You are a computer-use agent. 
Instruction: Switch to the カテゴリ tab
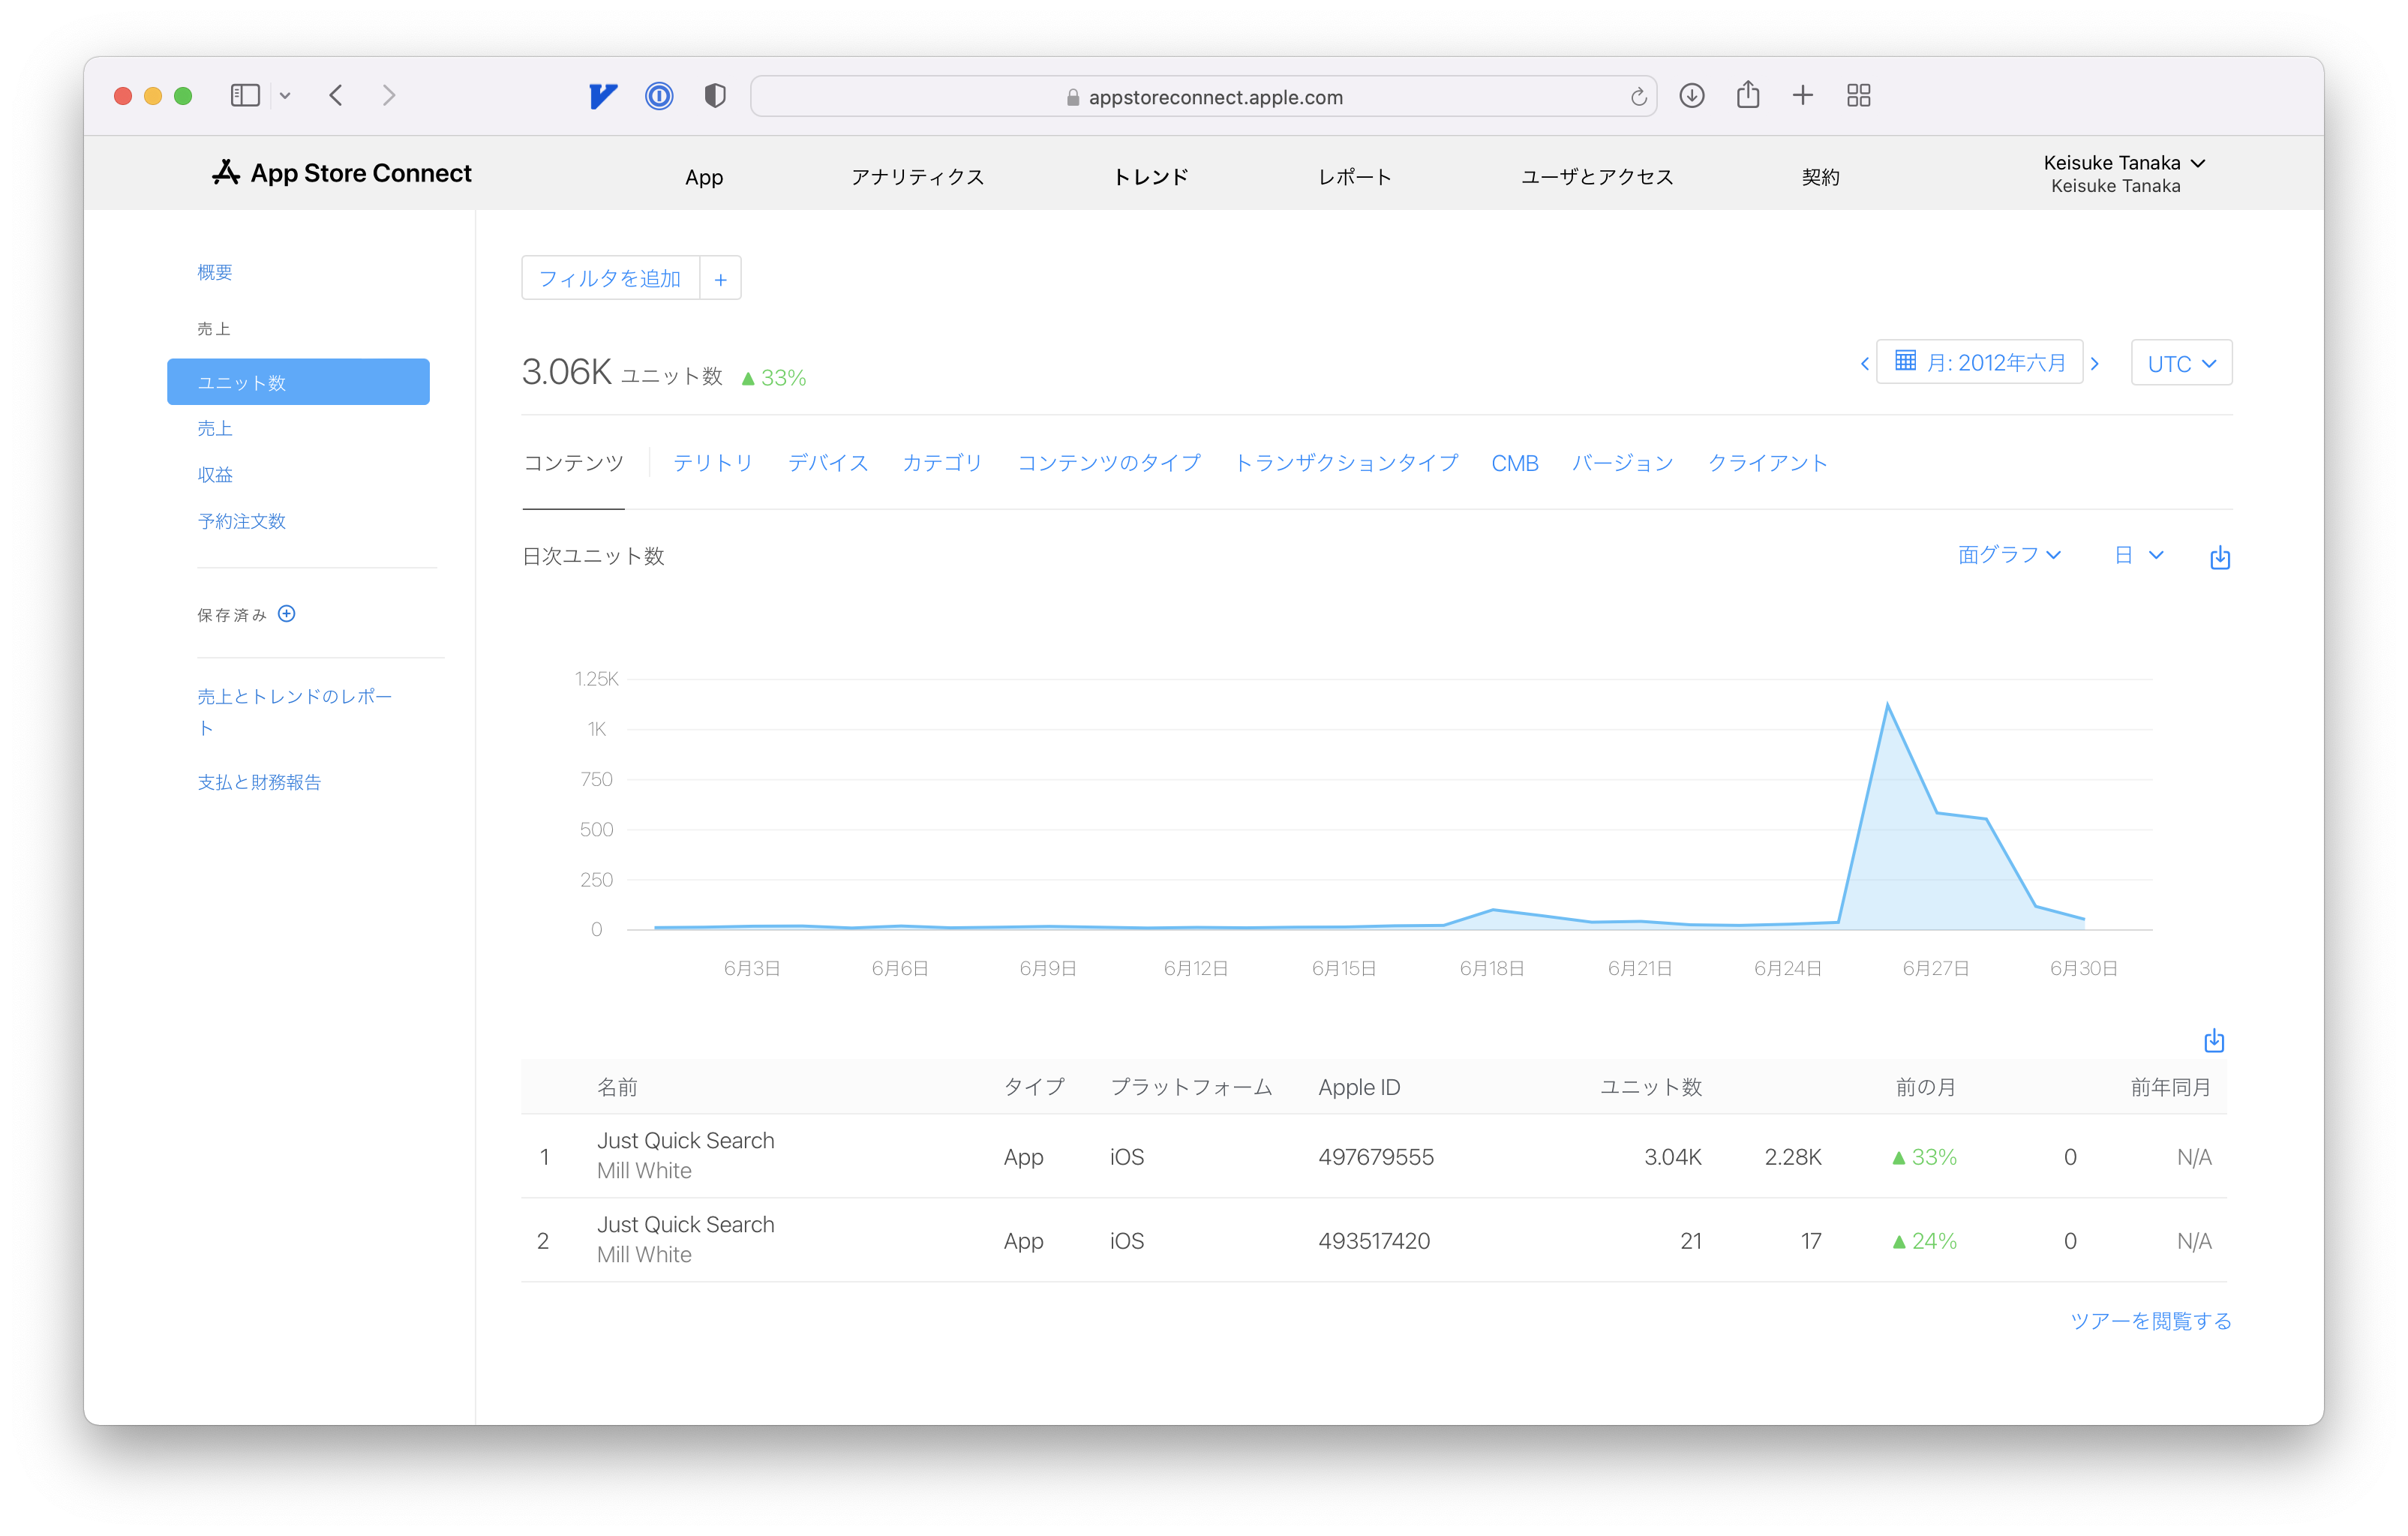(942, 463)
